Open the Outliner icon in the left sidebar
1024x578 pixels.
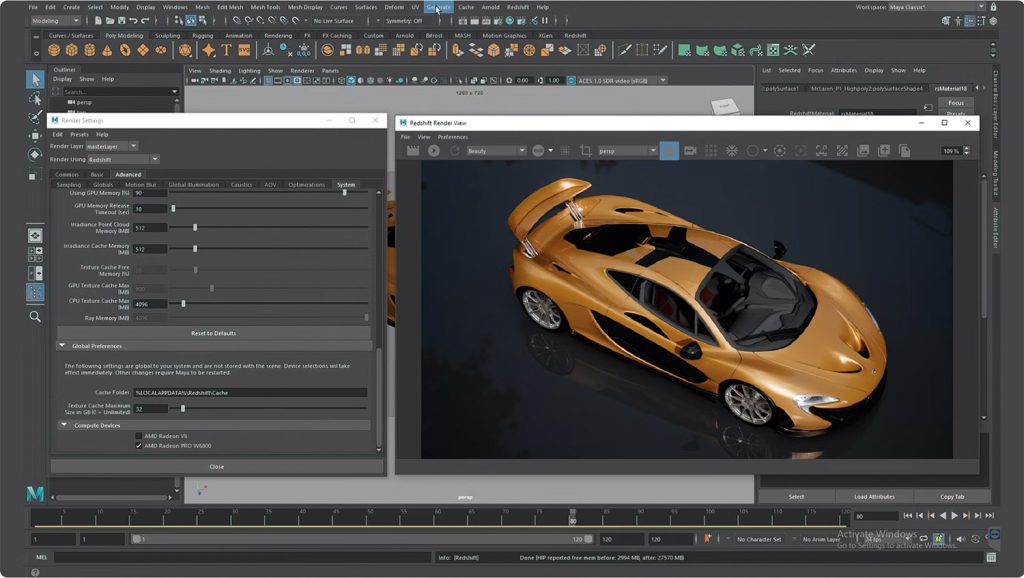click(x=35, y=293)
